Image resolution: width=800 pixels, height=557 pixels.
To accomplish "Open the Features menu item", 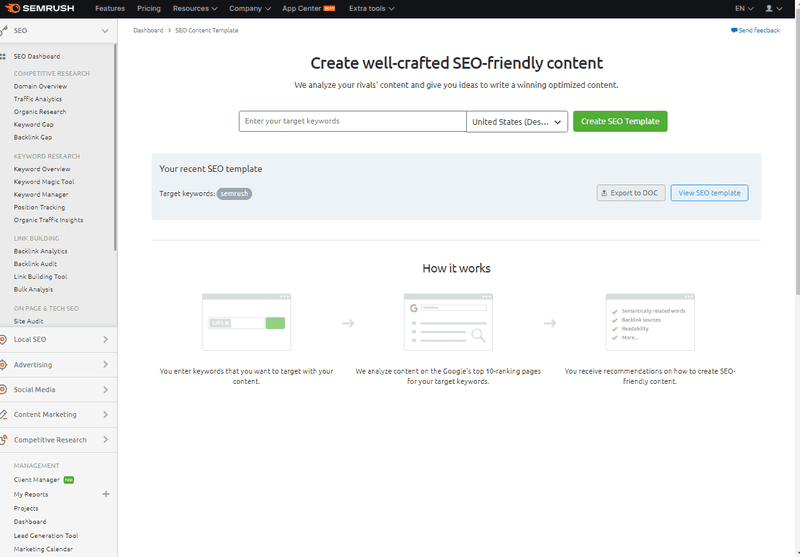I will 110,8.
